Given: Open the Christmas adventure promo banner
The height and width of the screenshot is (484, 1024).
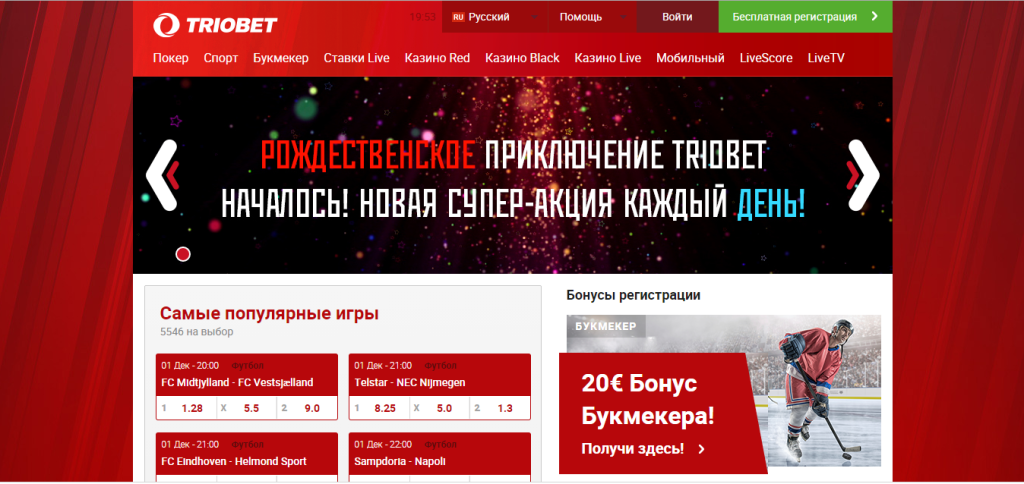Looking at the screenshot, I should point(513,175).
